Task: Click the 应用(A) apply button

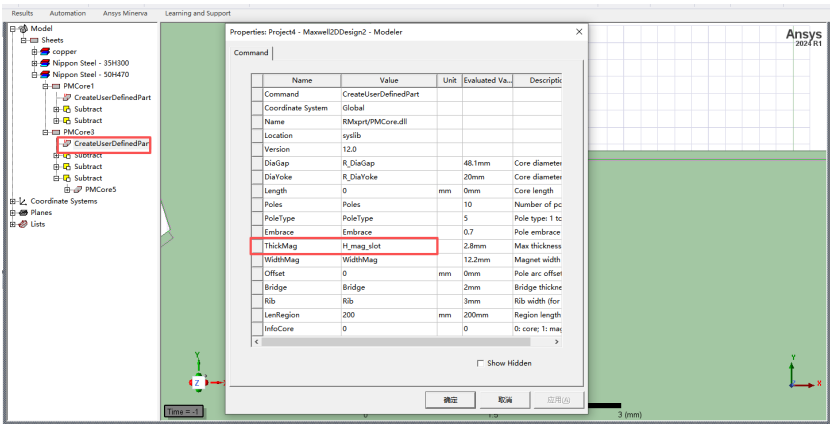Action: point(559,400)
